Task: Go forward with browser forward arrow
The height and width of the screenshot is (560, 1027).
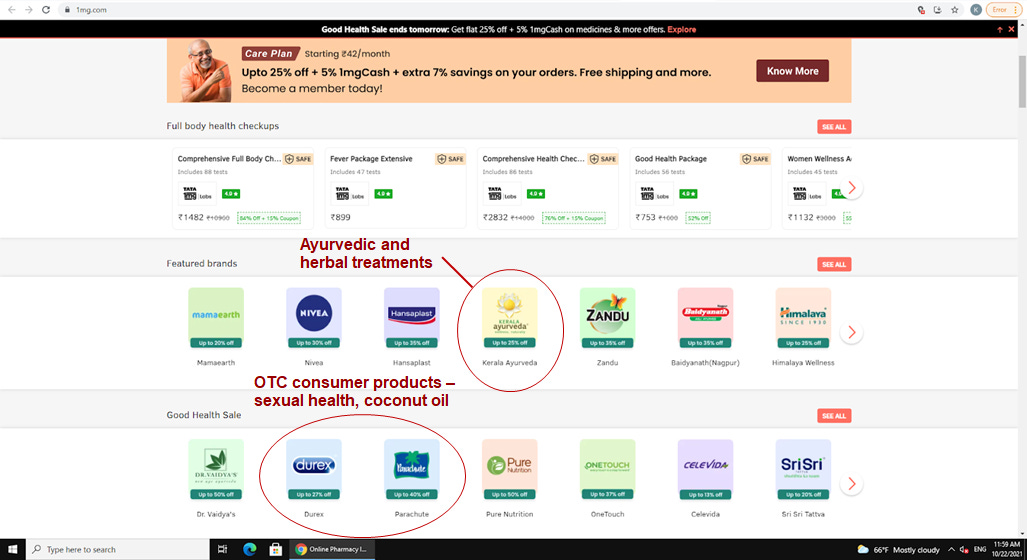Action: (28, 10)
